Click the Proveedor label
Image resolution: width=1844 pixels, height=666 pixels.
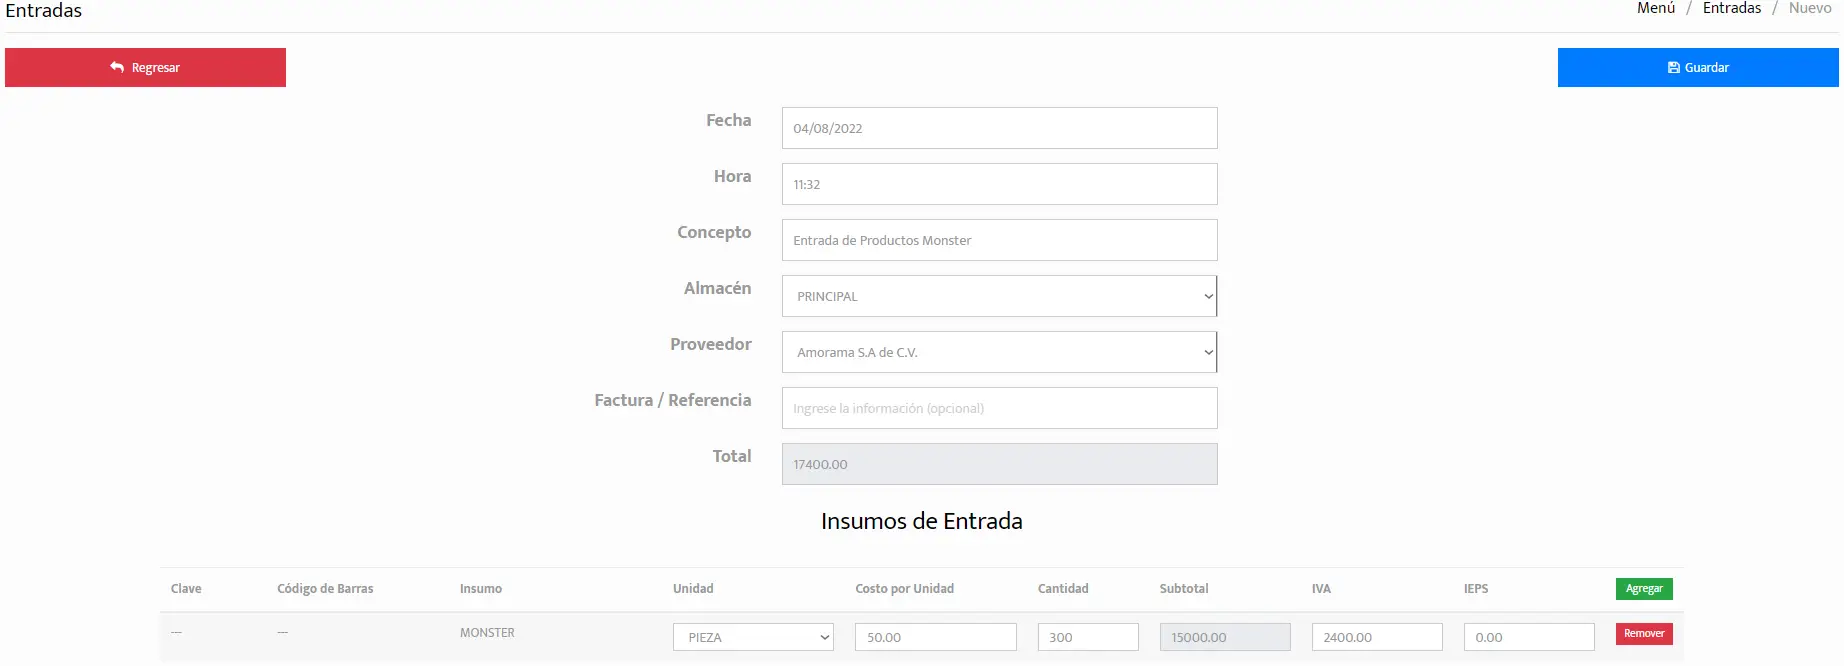tap(710, 344)
